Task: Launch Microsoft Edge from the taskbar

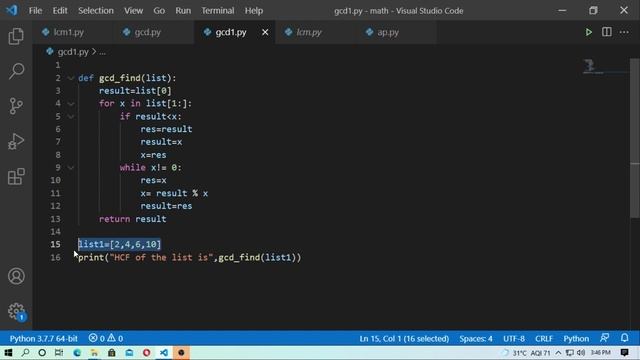Action: [x=77, y=353]
